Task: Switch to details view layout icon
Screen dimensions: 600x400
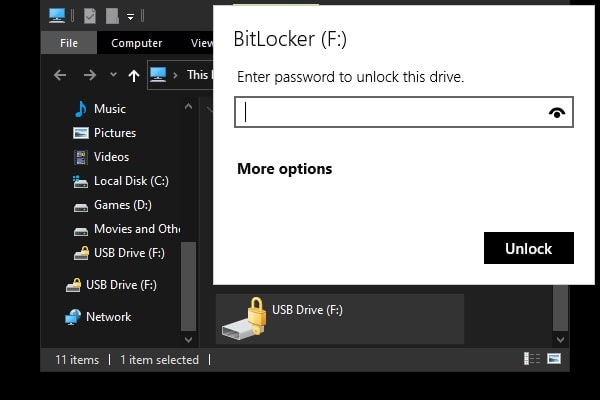Action: [x=530, y=359]
